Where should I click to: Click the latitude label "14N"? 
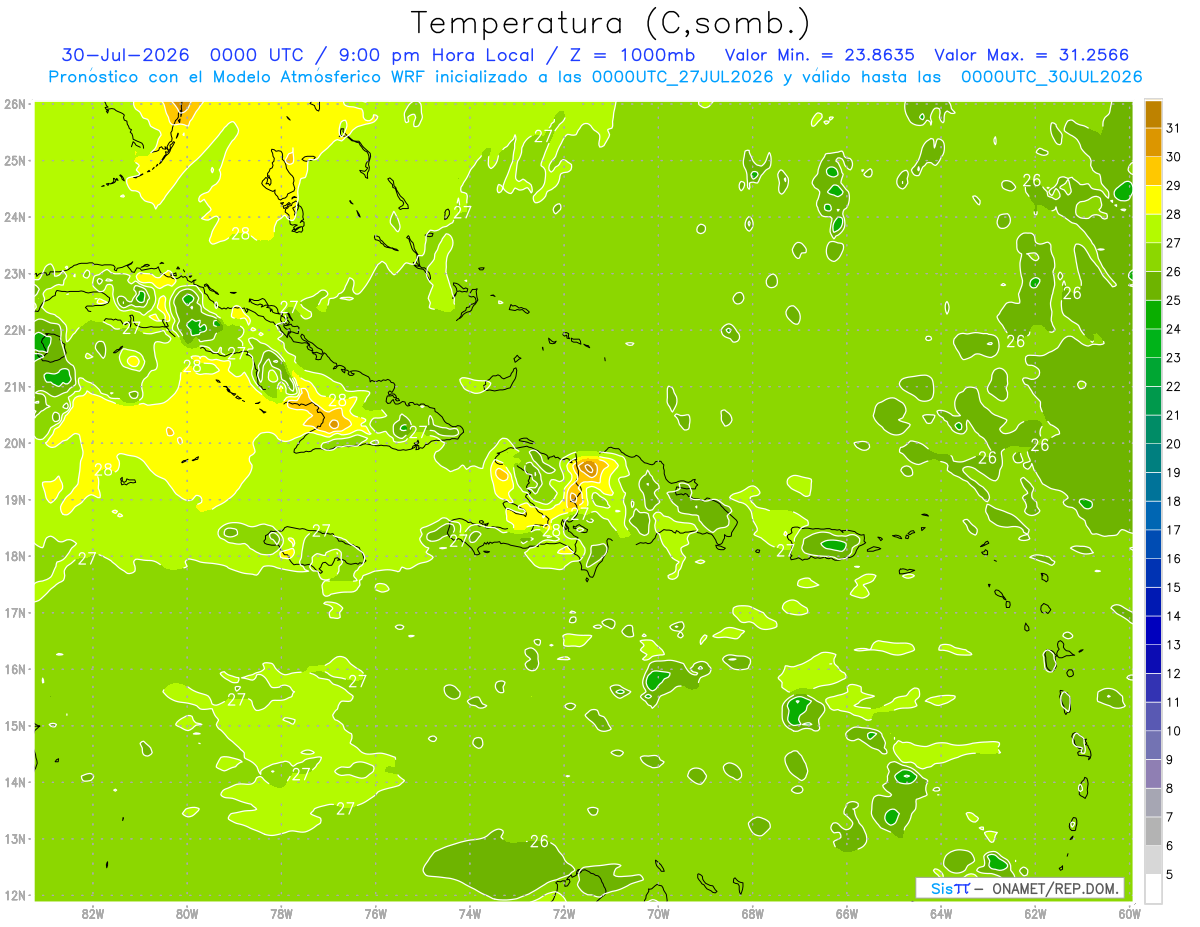[15, 782]
